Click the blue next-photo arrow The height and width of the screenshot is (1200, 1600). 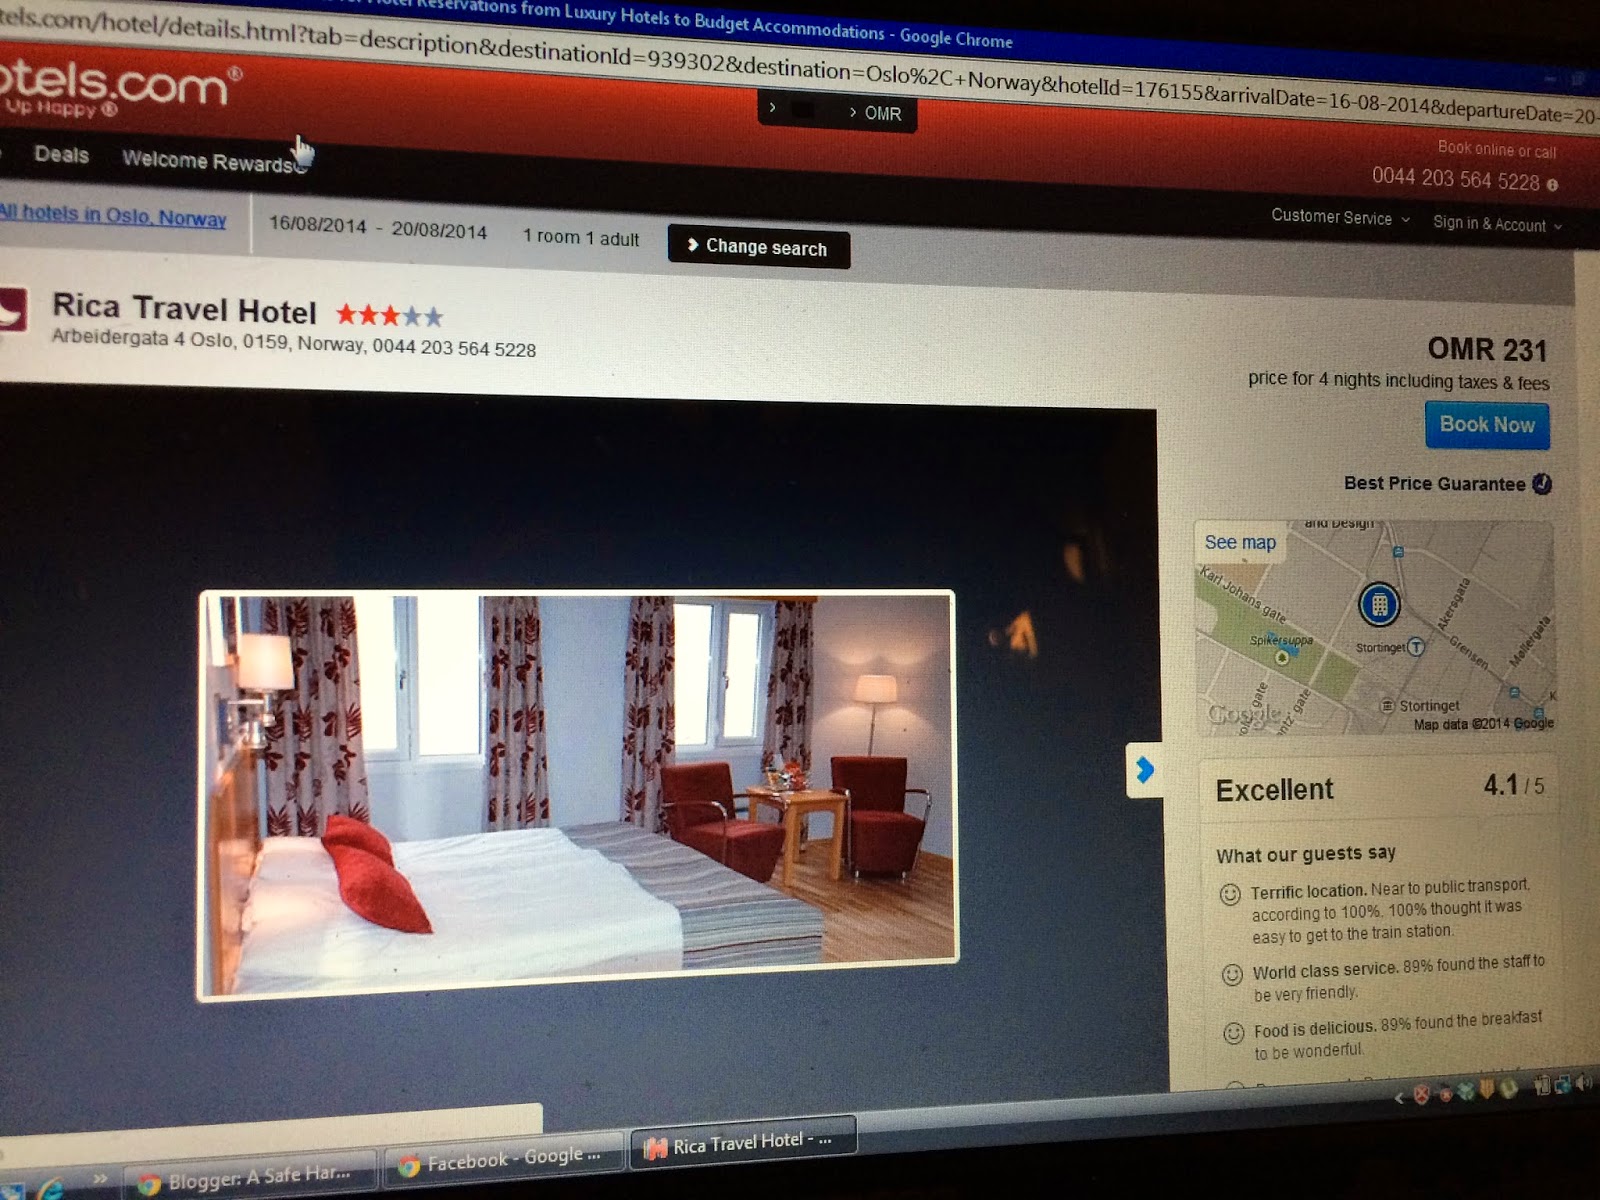click(1145, 769)
